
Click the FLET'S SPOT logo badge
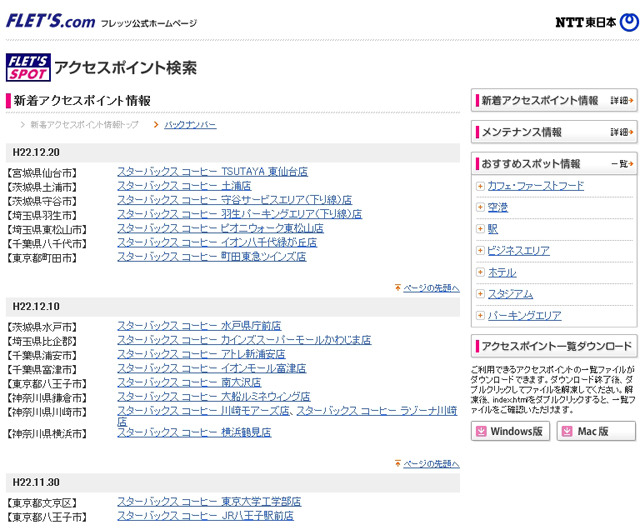(x=28, y=67)
